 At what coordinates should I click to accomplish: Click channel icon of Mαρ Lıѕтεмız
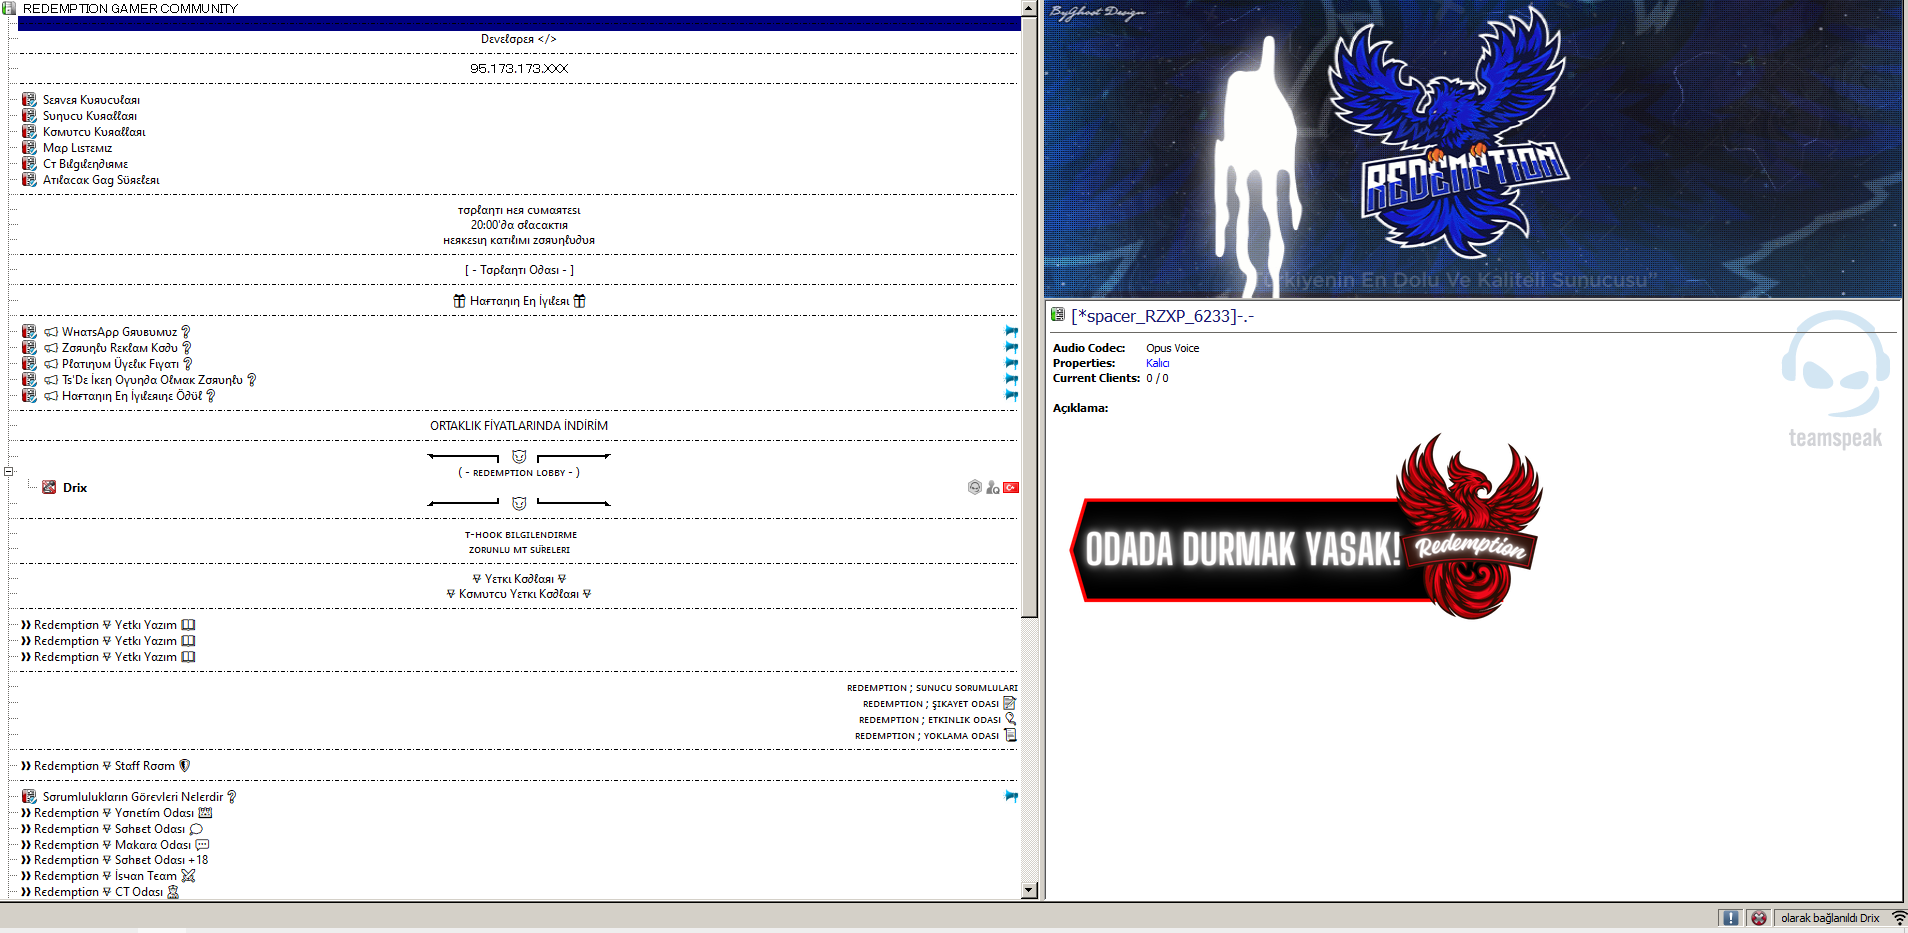(29, 148)
